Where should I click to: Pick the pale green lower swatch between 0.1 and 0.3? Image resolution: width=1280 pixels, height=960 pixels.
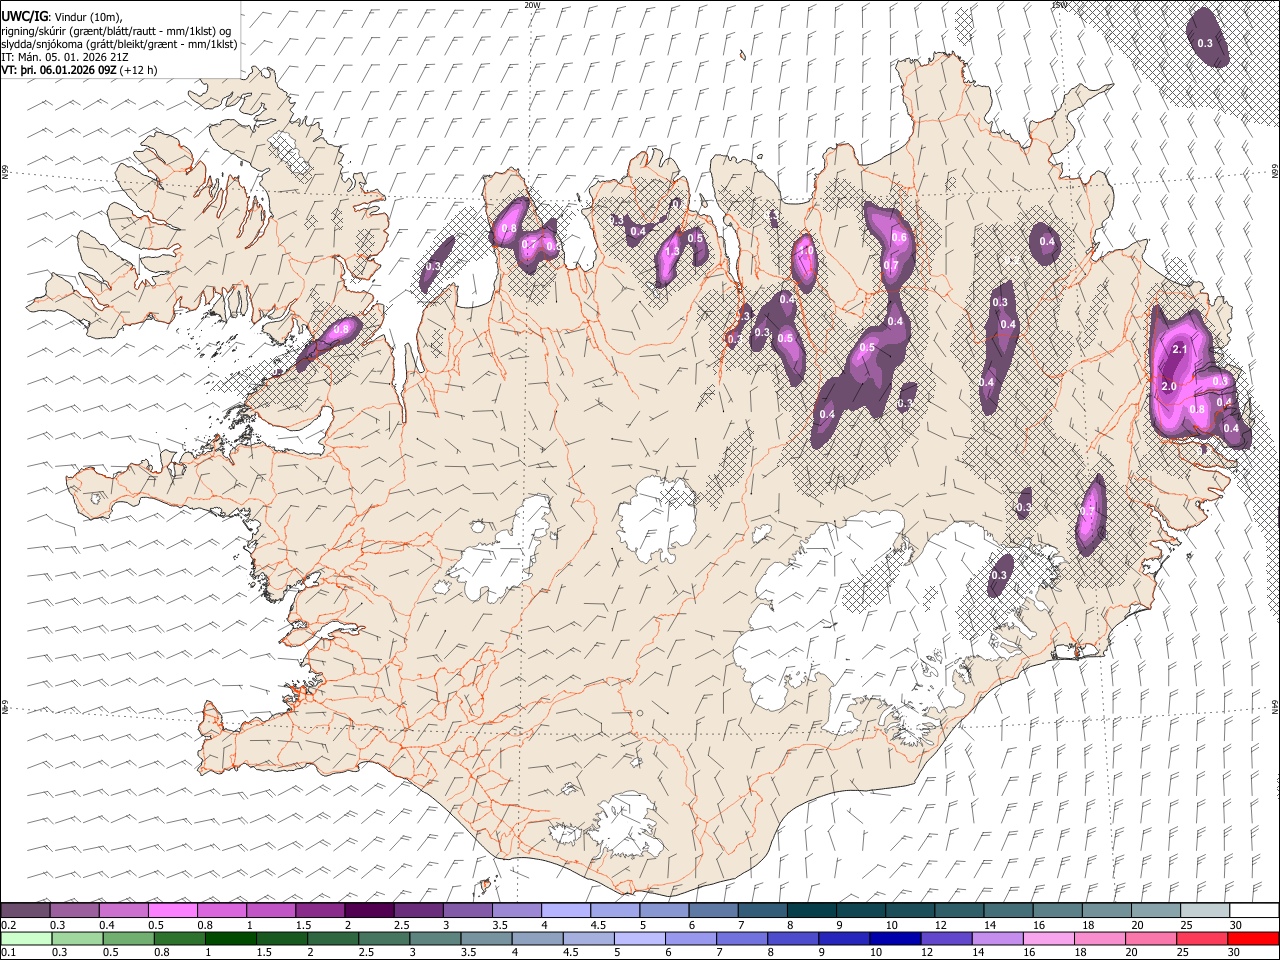pos(25,938)
